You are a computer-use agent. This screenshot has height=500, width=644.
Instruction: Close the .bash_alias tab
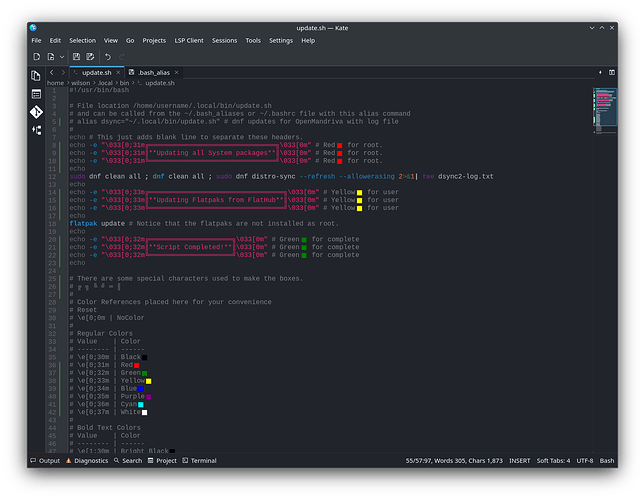pyautogui.click(x=177, y=73)
